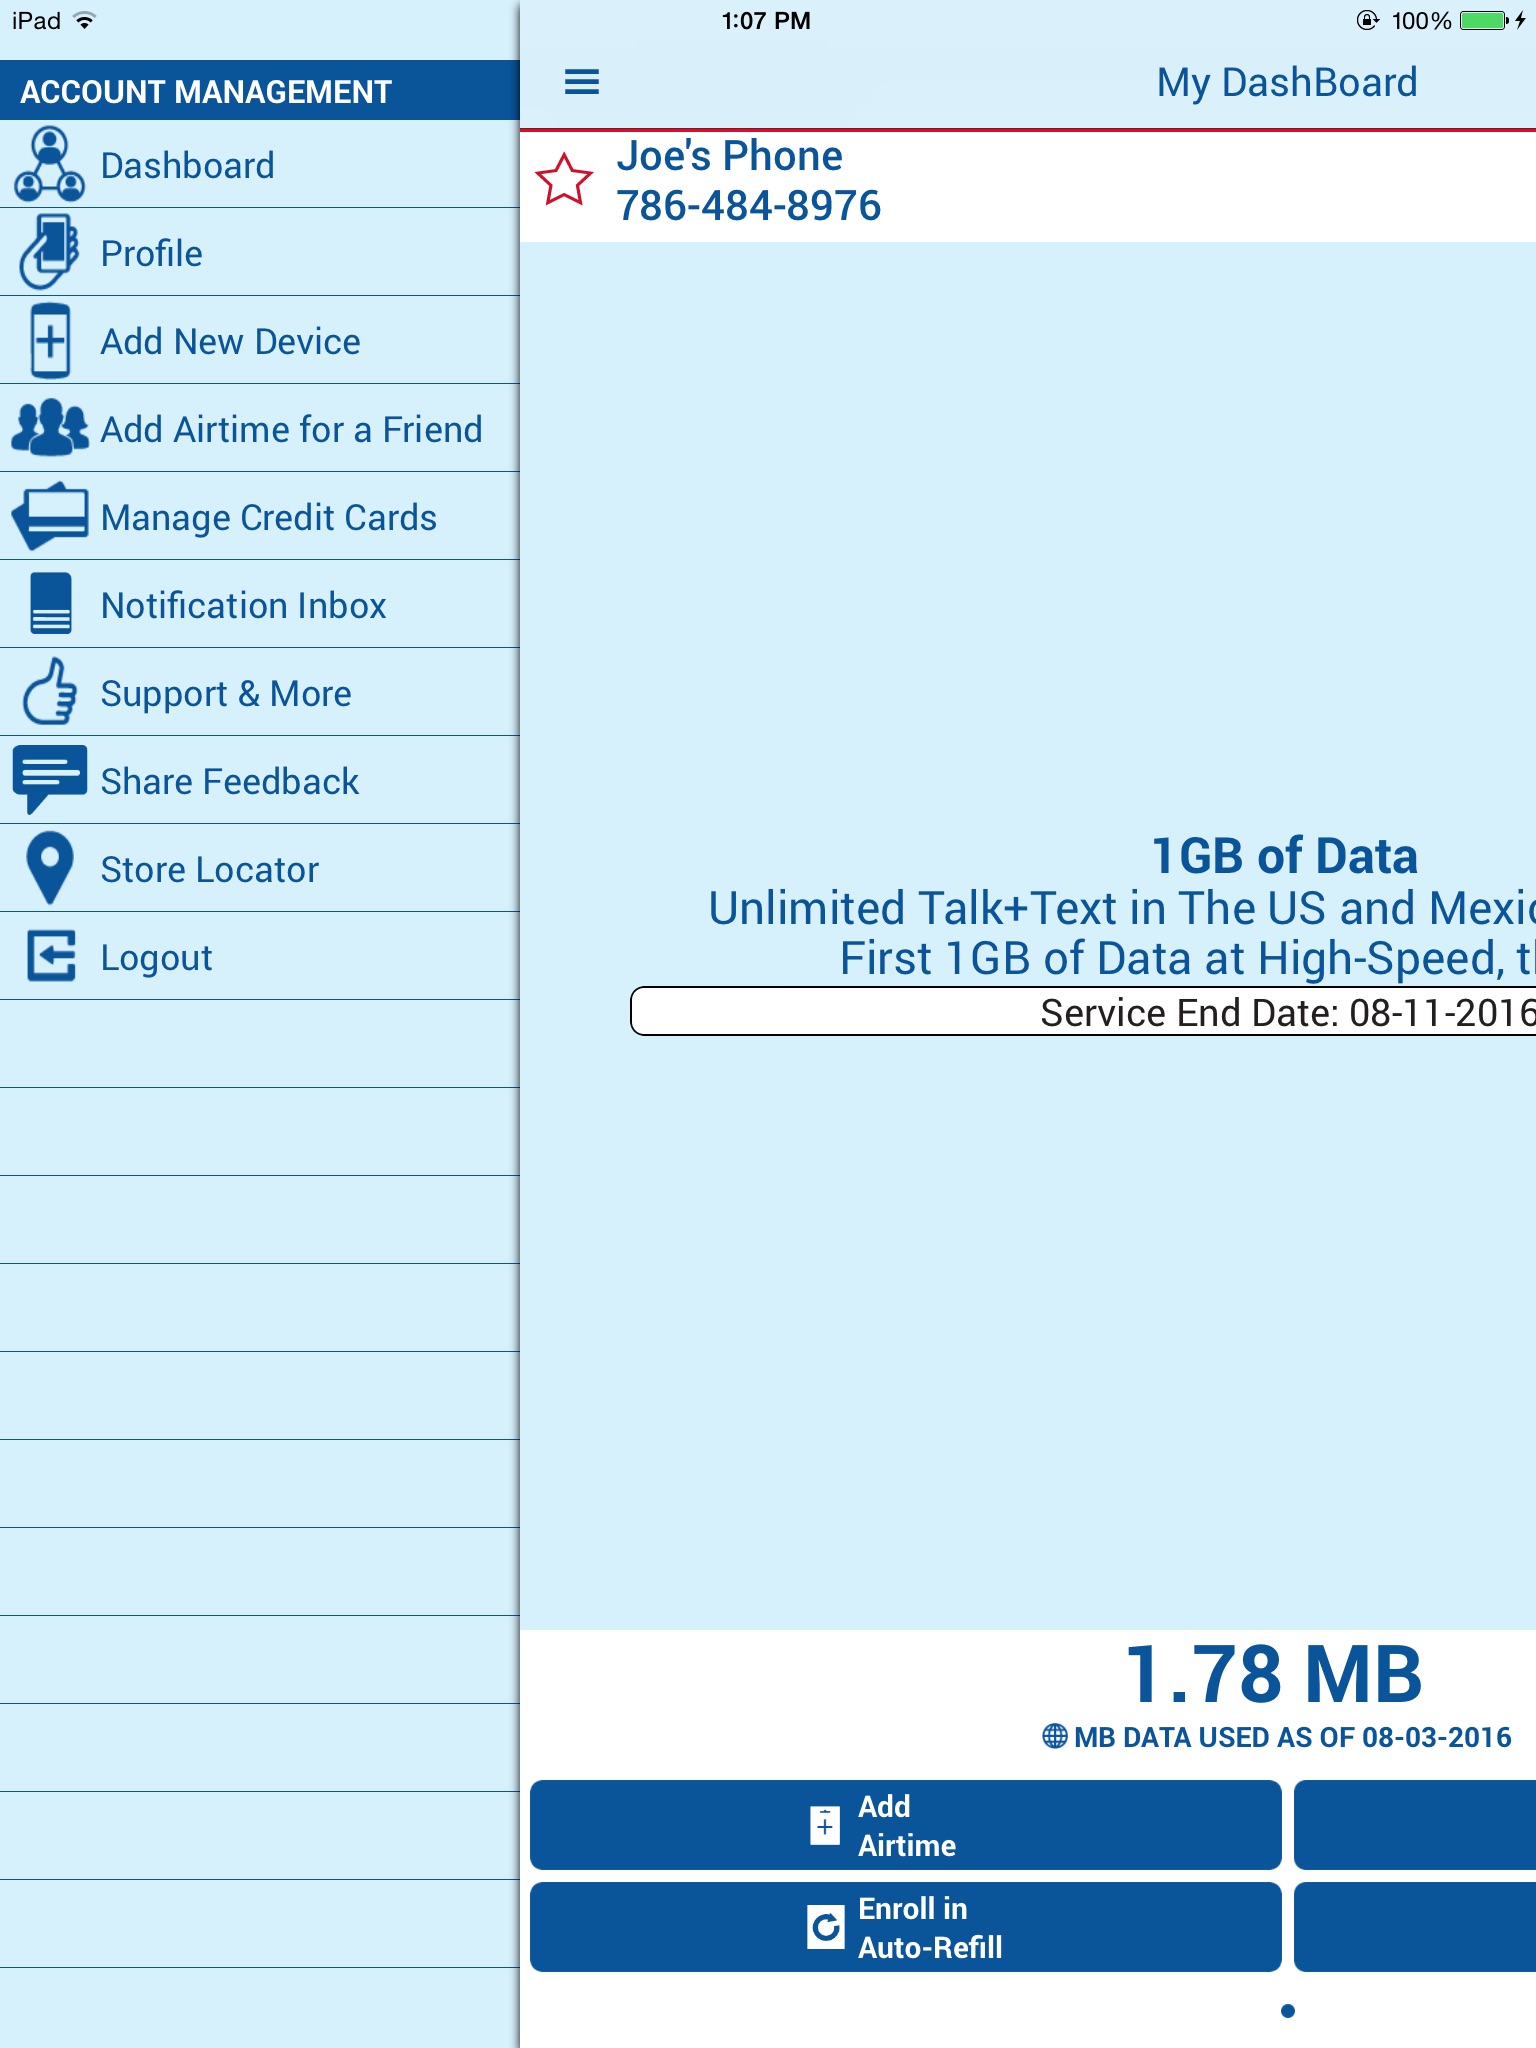Go to Support & More
This screenshot has height=2048, width=1536.
pos(260,692)
